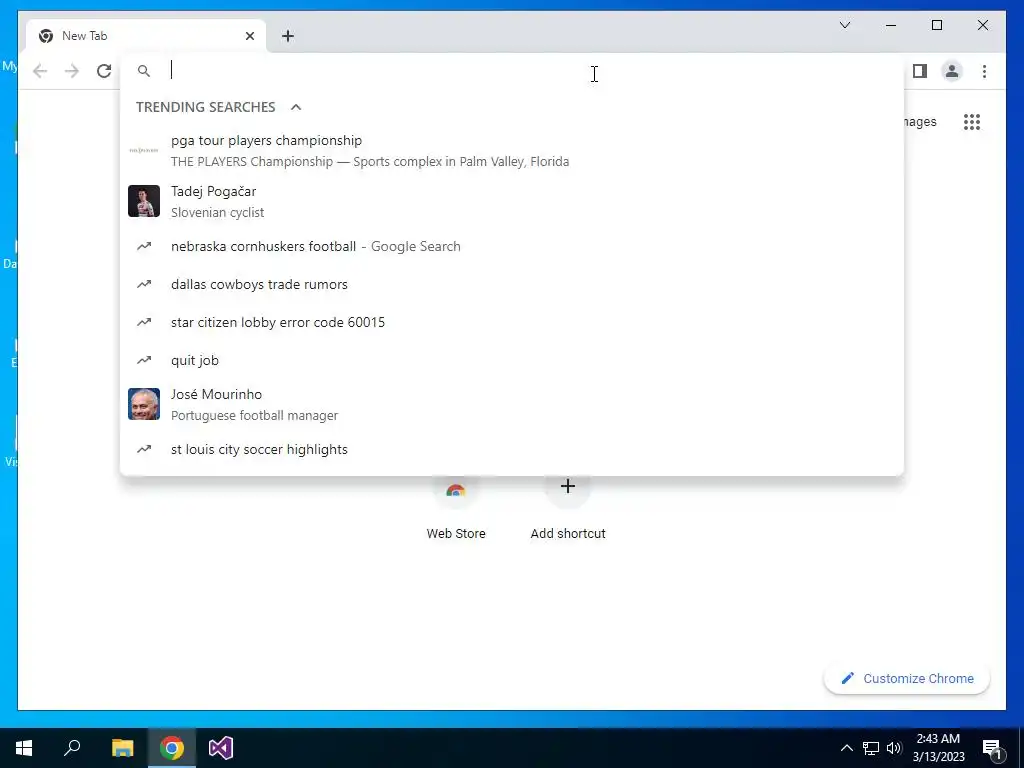Select Tadej Pogačar suggestion

click(512, 201)
